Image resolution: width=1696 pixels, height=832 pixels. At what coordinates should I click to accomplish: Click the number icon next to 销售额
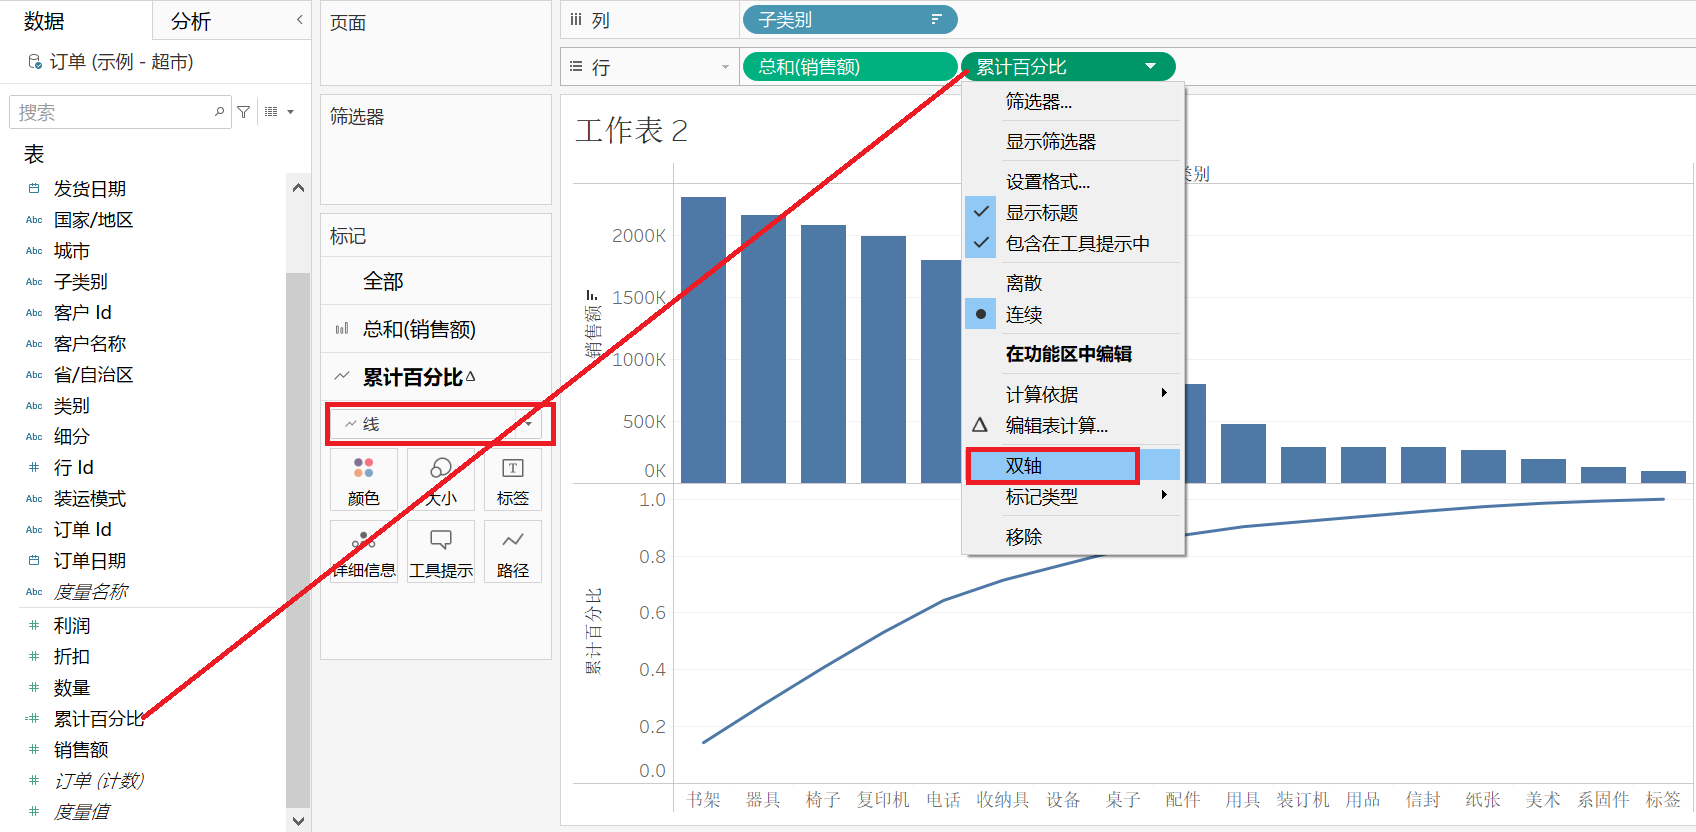[x=34, y=749]
